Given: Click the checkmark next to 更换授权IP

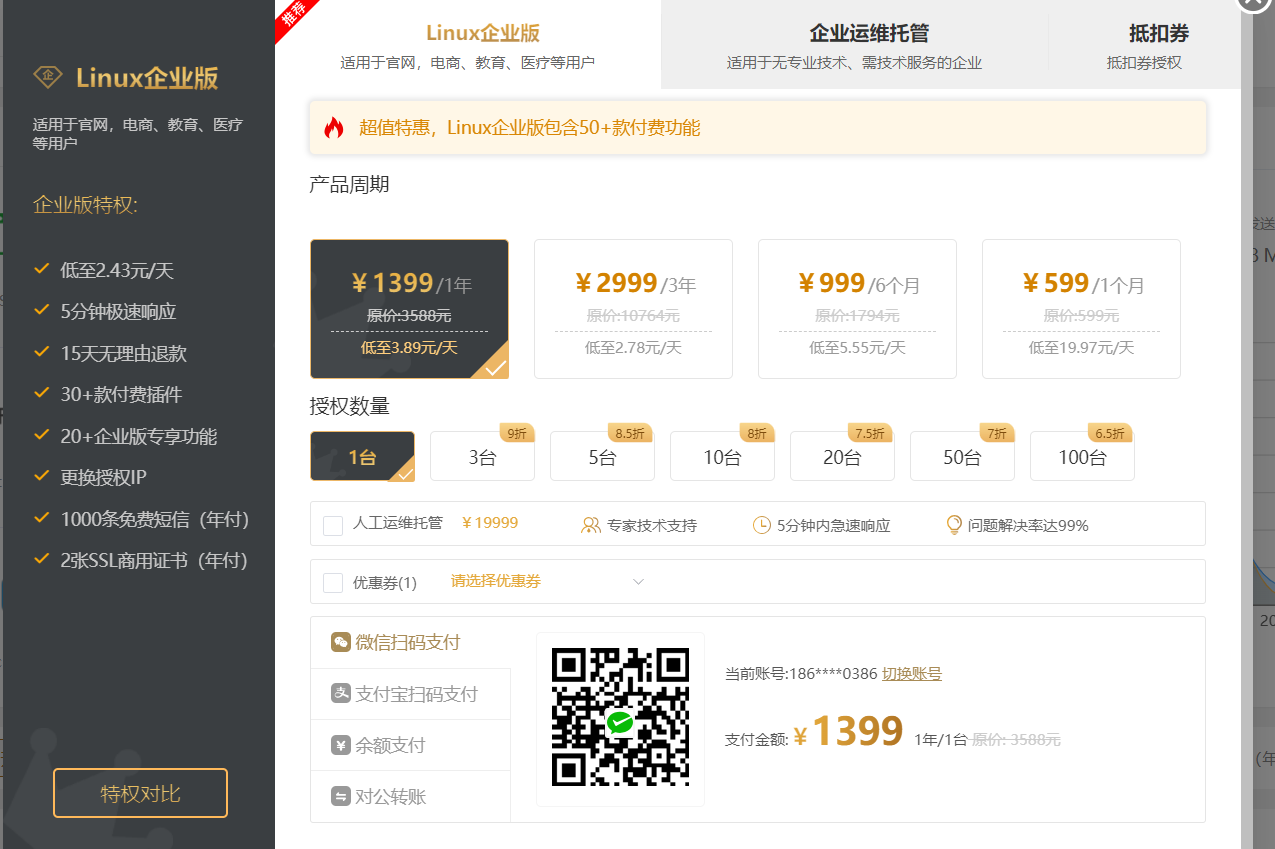Looking at the screenshot, I should 42,476.
